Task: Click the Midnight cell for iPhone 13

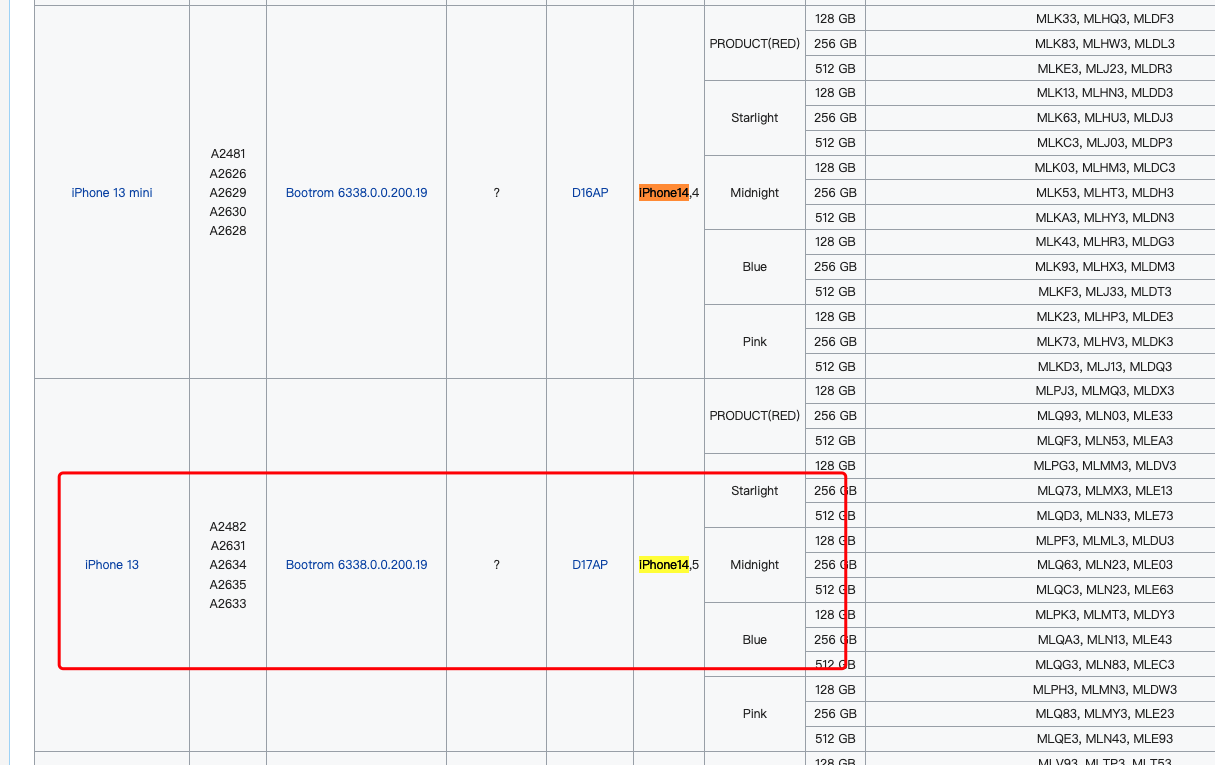Action: pyautogui.click(x=754, y=565)
